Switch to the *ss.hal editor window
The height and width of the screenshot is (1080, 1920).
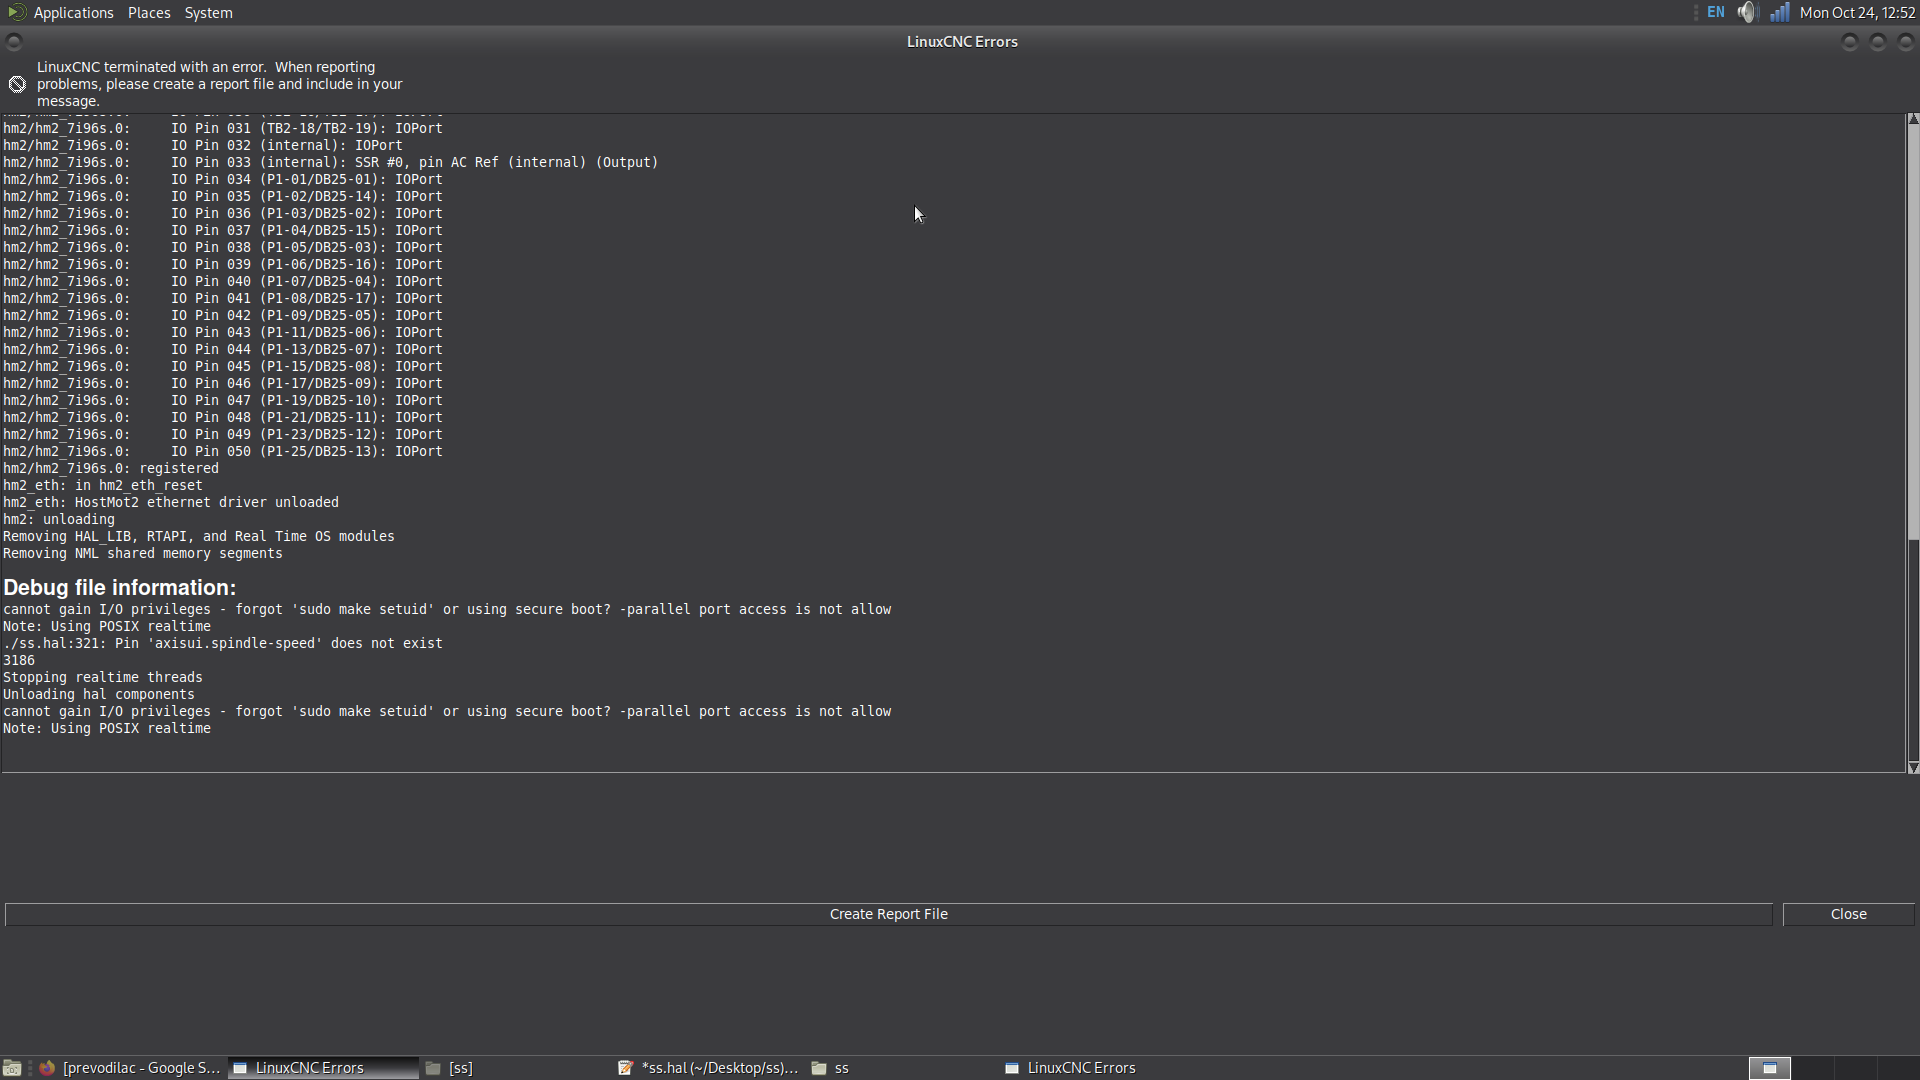[x=708, y=1068]
